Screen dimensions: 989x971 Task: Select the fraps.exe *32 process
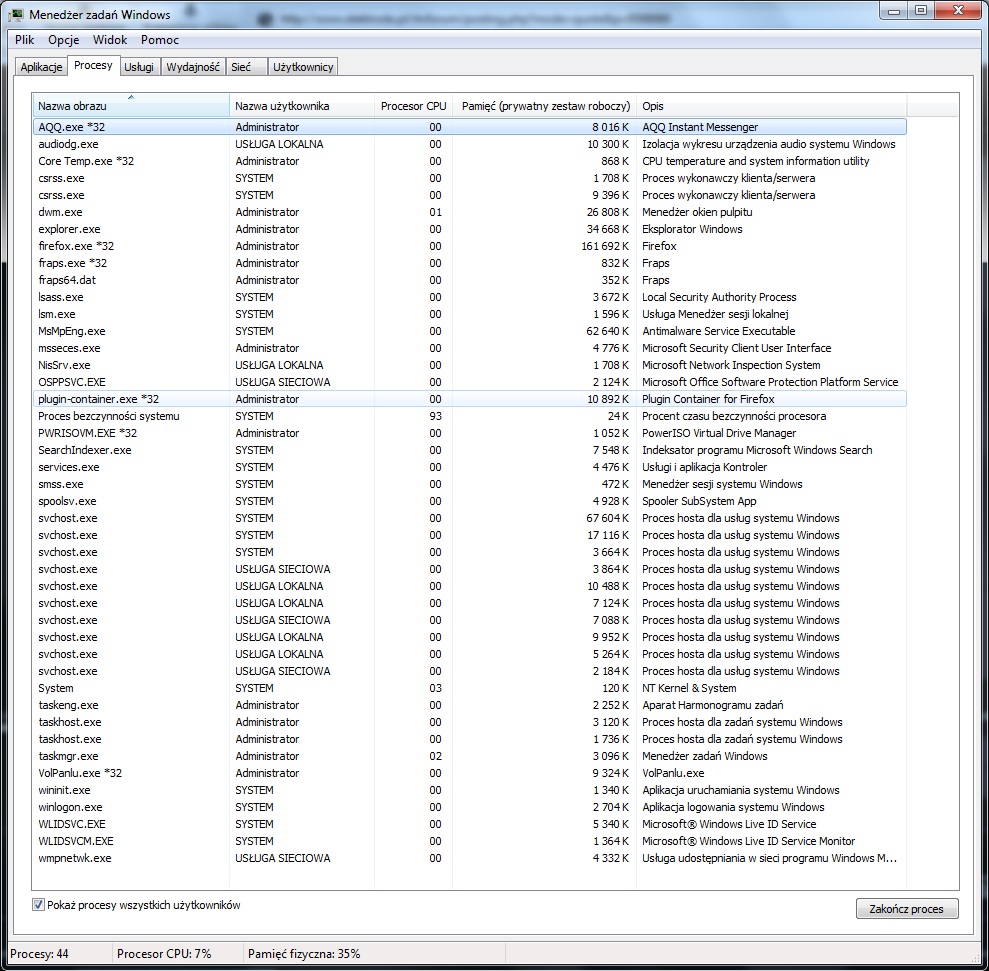tap(469, 263)
